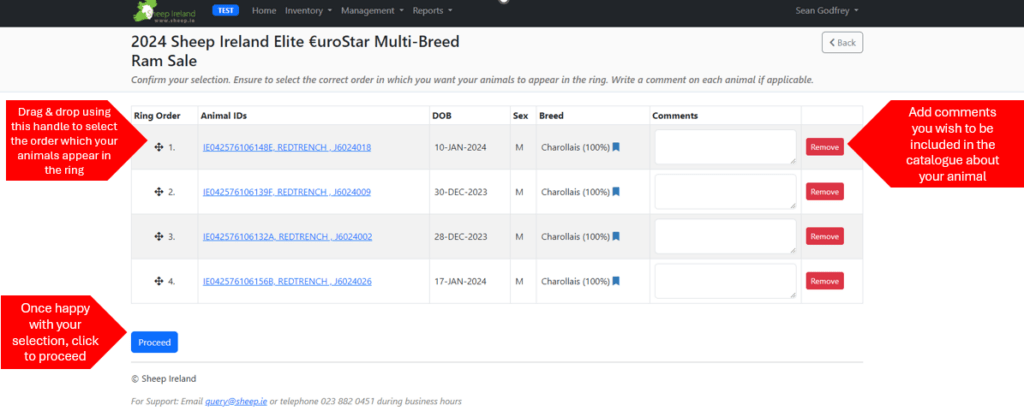Click drag handle for ring order 1
Viewport: 1024px width, 411px height.
click(x=159, y=148)
